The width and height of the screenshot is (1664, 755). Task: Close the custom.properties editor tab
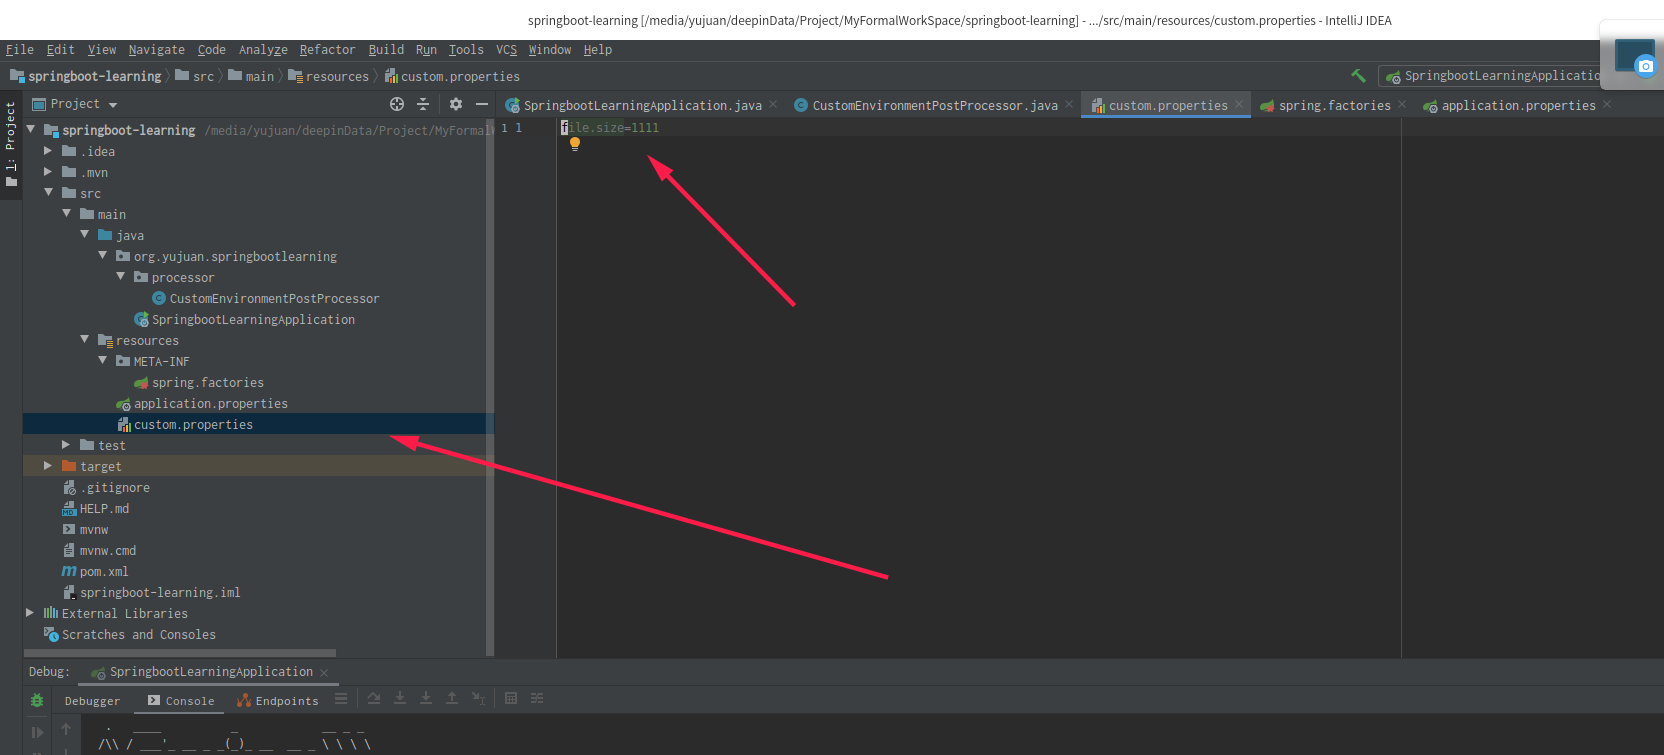point(1239,104)
